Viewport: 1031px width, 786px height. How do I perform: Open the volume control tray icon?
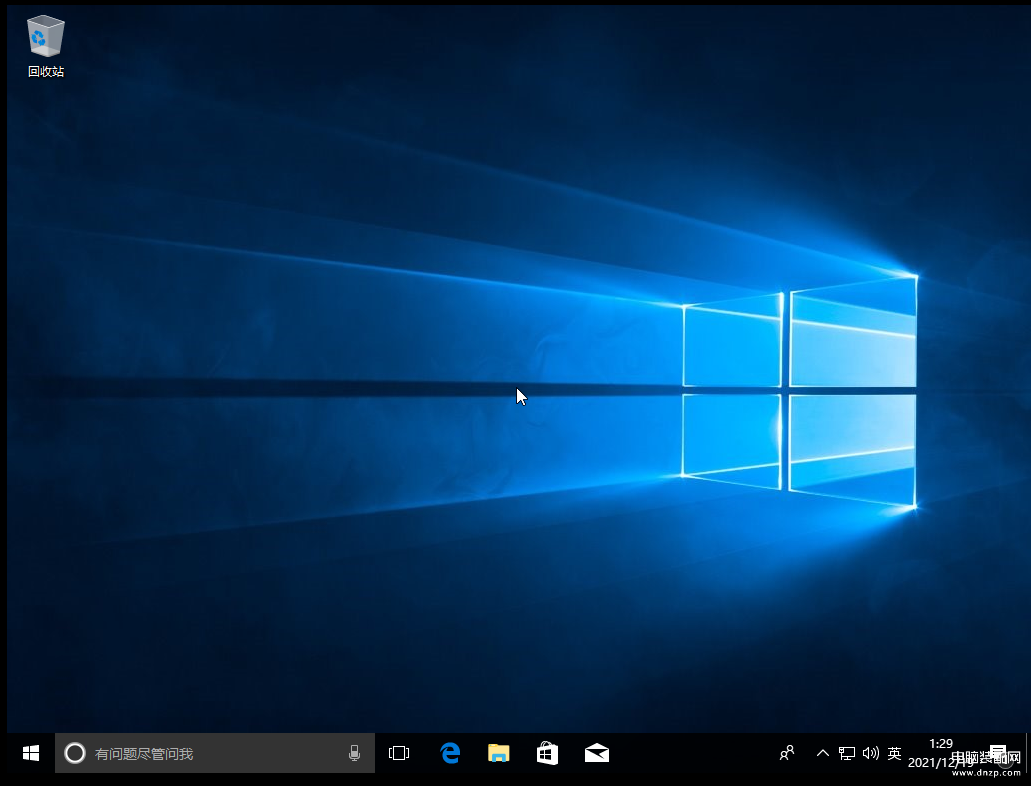pyautogui.click(x=871, y=753)
